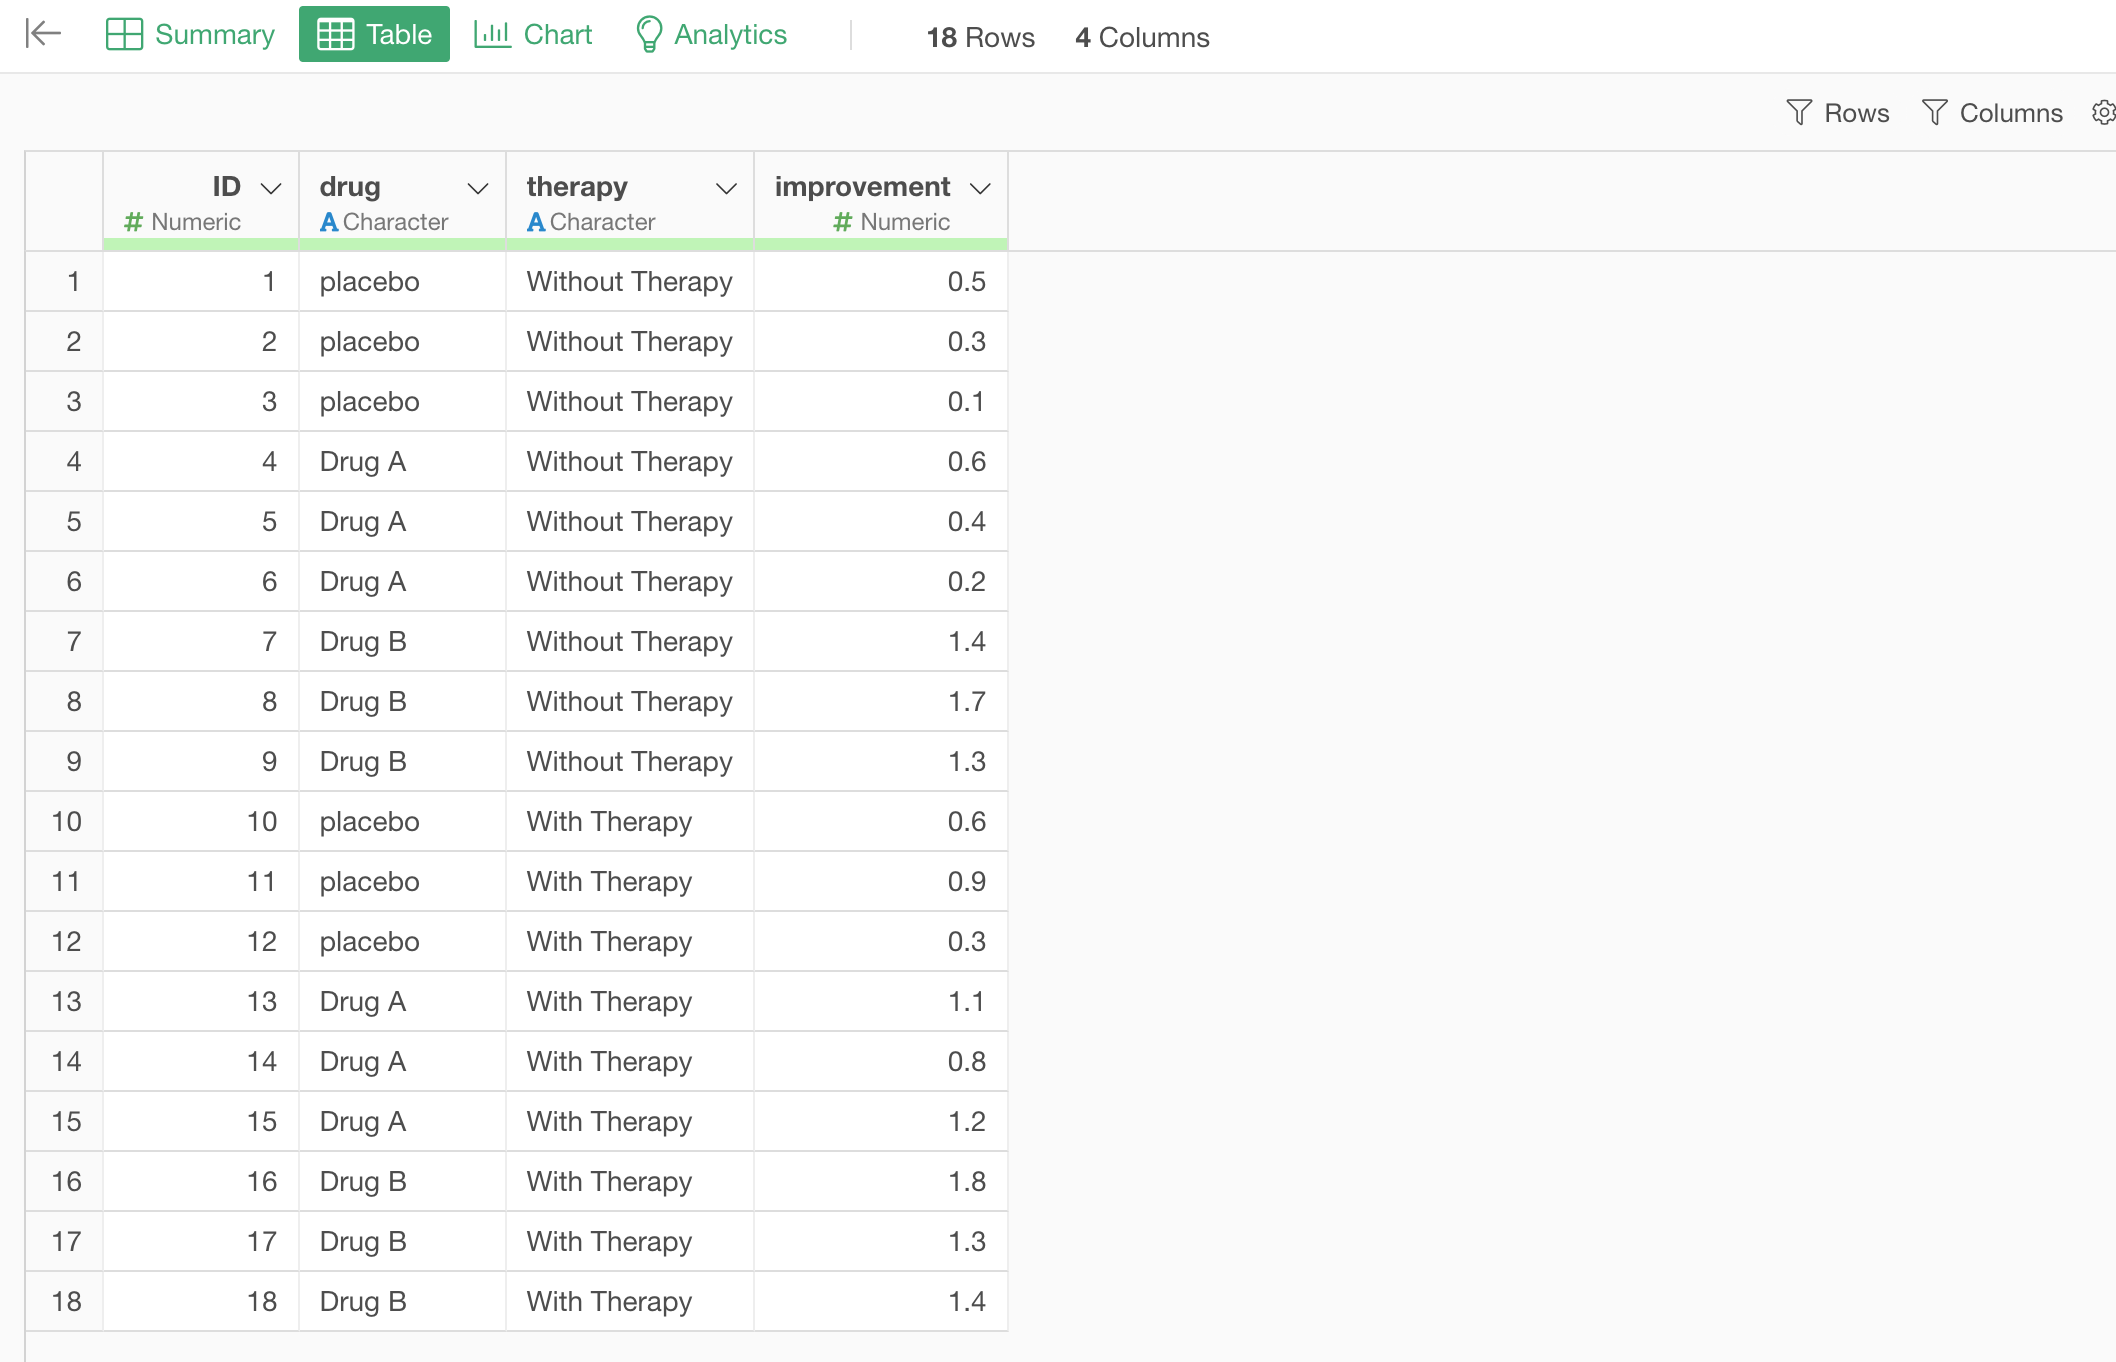Click the therapy column header name
The image size is (2116, 1362).
[577, 187]
